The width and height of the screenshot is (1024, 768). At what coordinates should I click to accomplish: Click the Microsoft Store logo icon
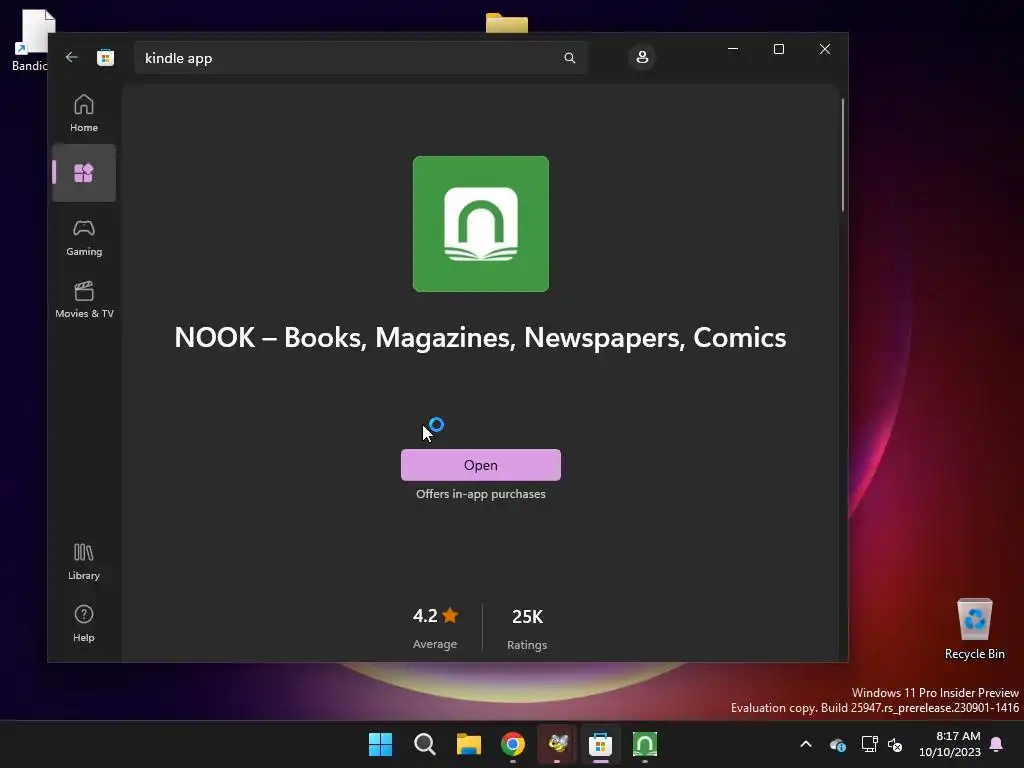[x=105, y=57]
